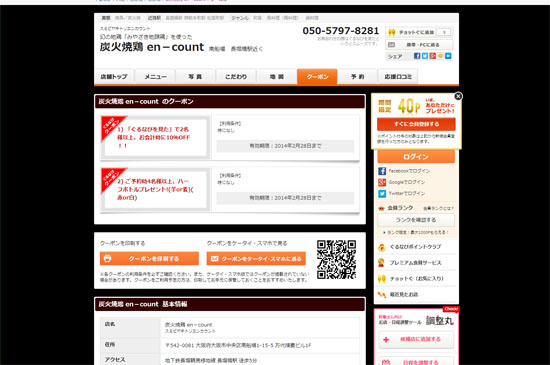Share the page on Facebook icon
Image resolution: width=550 pixels, height=365 pixels.
tap(417, 56)
